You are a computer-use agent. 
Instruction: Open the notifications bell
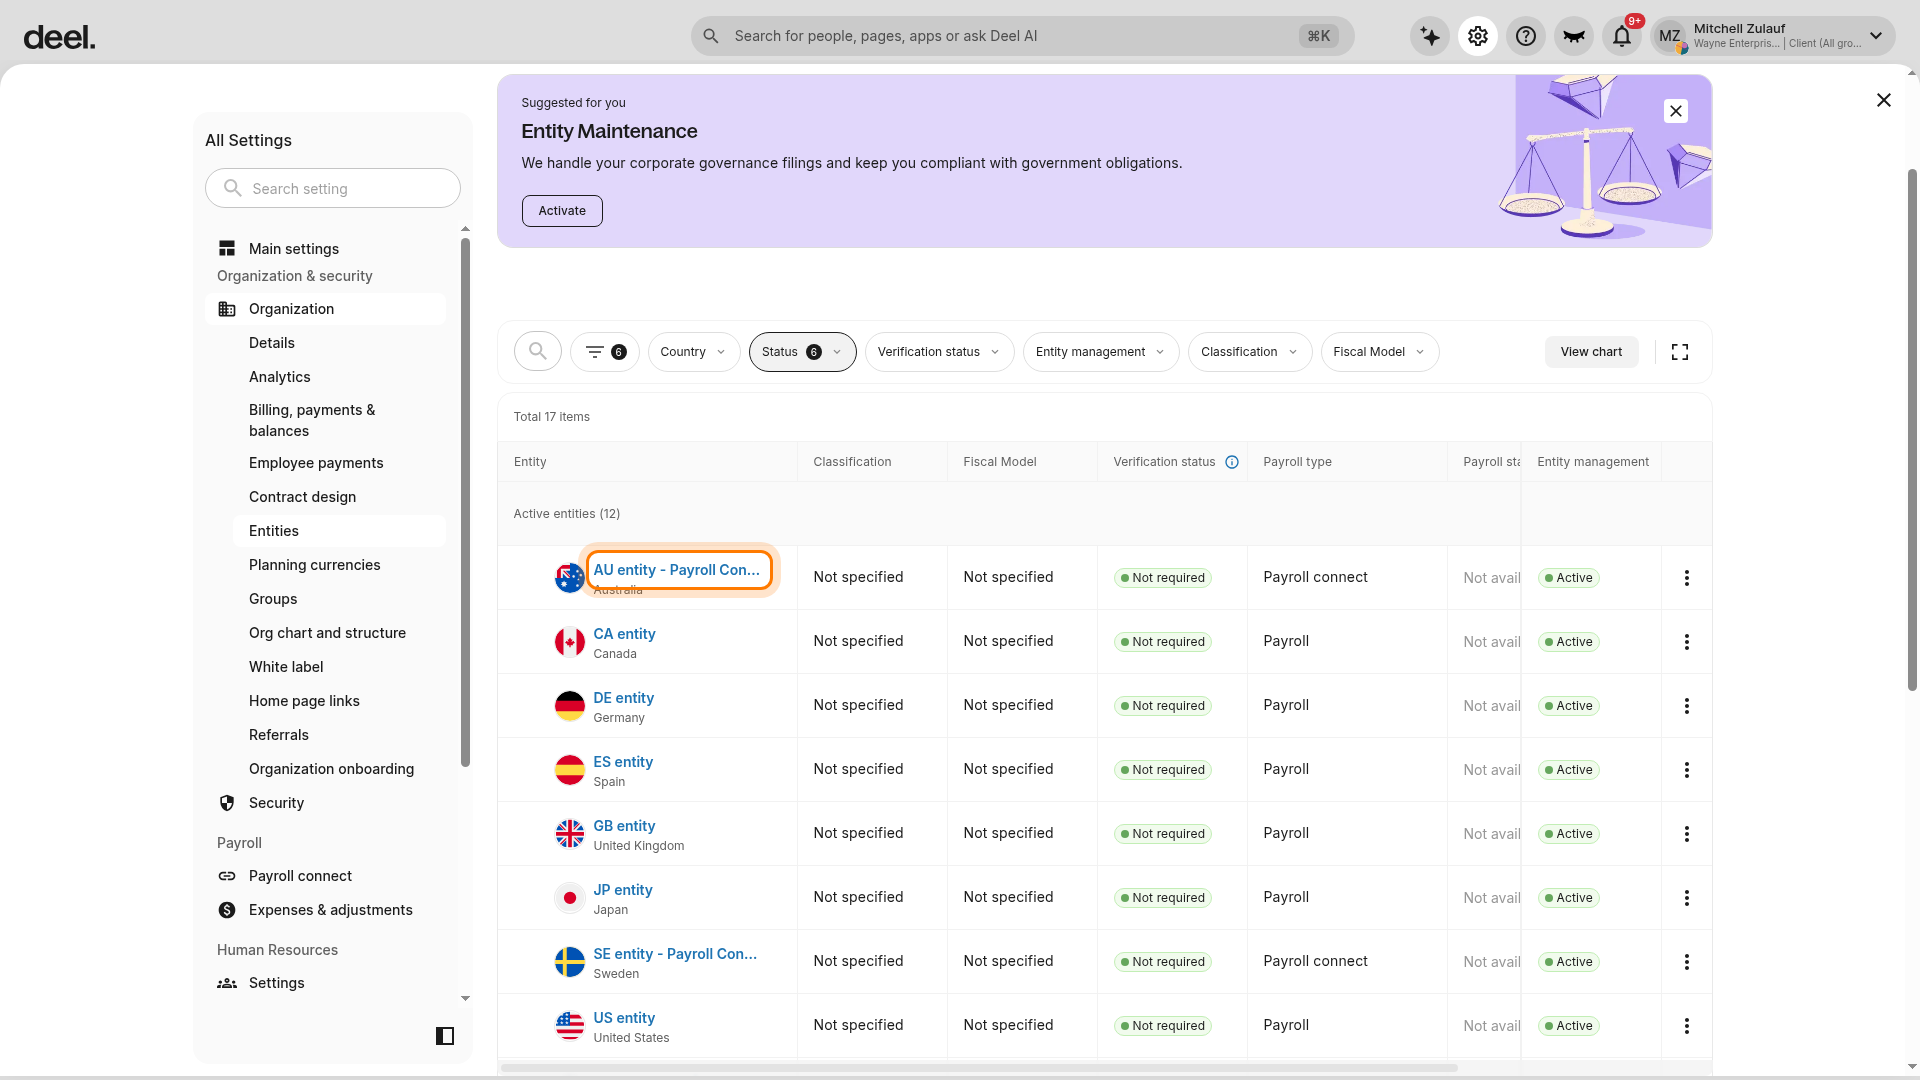[1622, 37]
